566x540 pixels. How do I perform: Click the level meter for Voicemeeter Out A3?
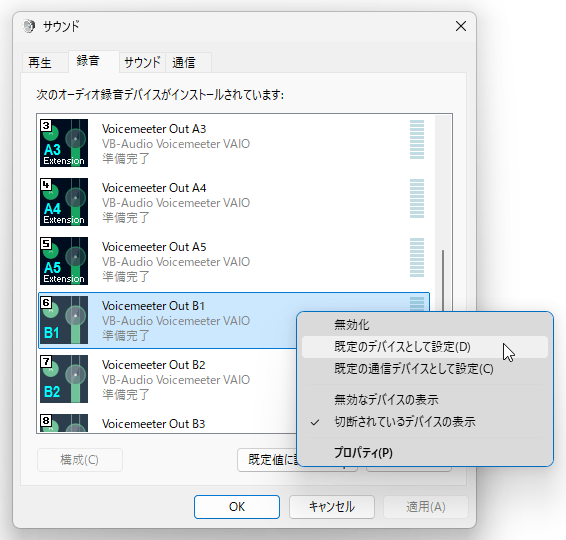(417, 140)
